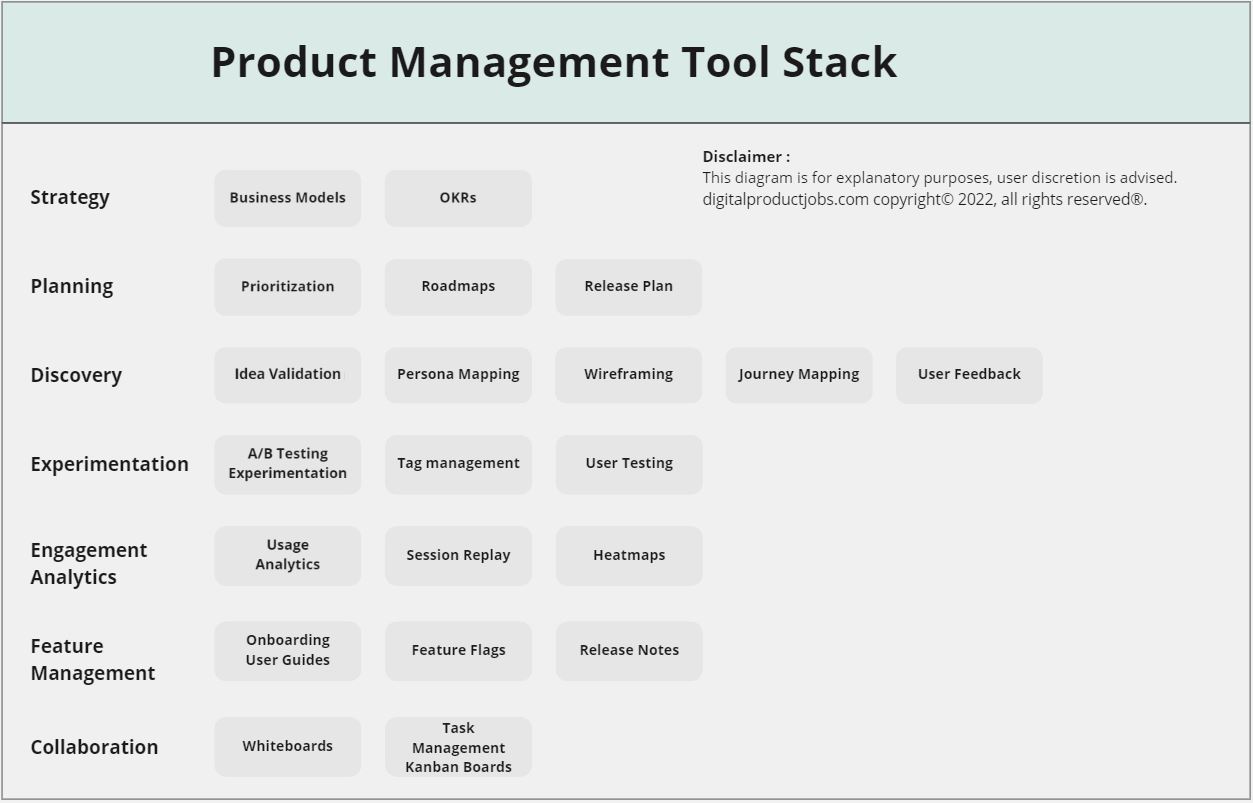Select the Feature Management row label
This screenshot has height=803, width=1253.
pyautogui.click(x=93, y=659)
